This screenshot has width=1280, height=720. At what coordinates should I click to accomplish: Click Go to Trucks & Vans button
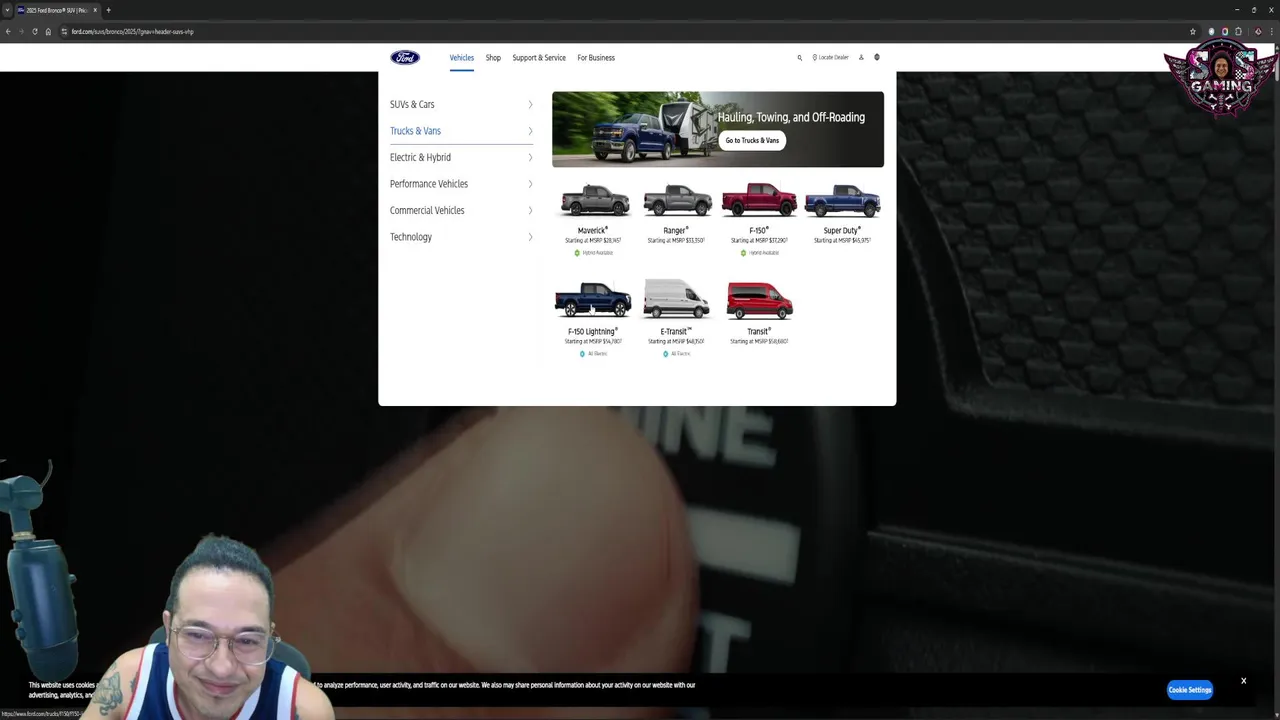752,140
